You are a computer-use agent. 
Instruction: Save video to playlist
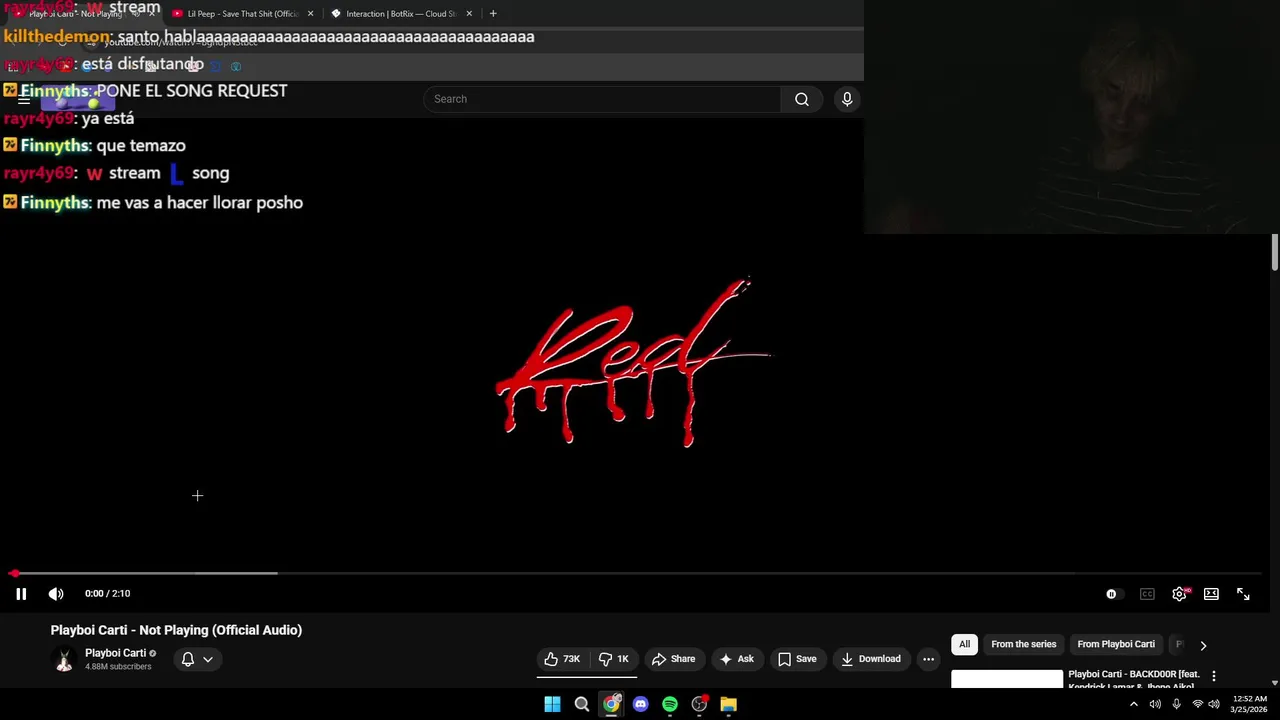[x=797, y=659]
